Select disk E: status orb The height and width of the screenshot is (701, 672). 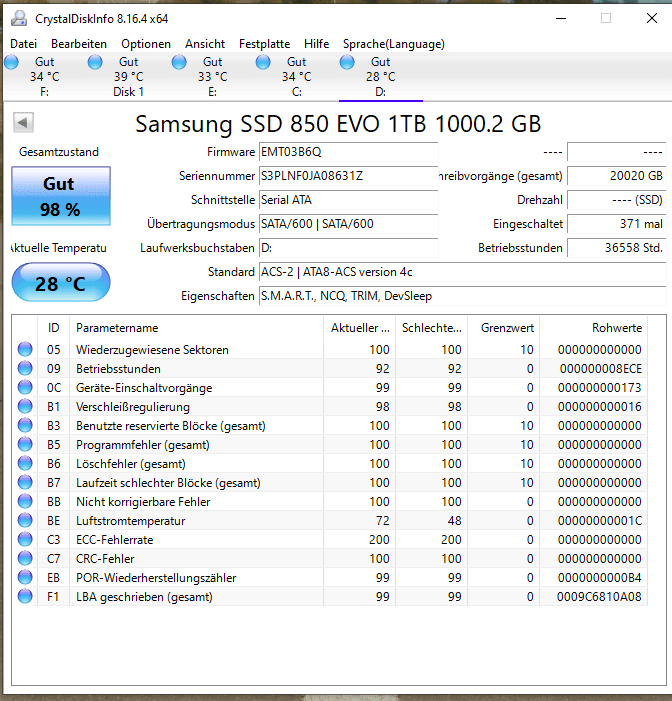[x=179, y=62]
